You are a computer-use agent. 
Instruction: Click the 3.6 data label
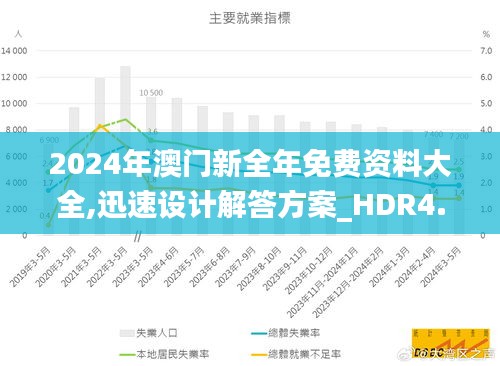152,132
